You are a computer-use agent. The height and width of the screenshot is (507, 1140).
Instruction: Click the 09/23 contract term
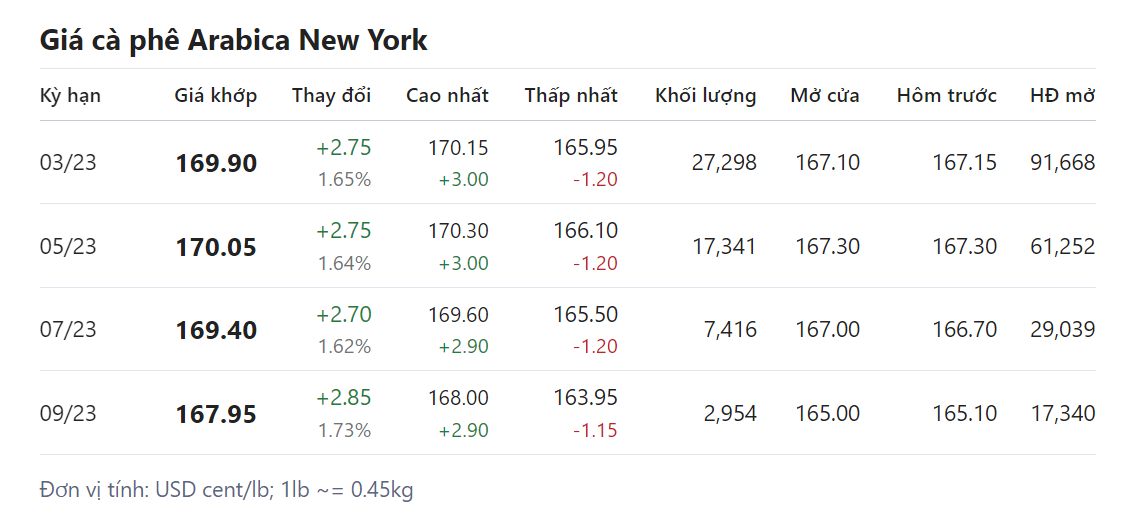point(68,413)
